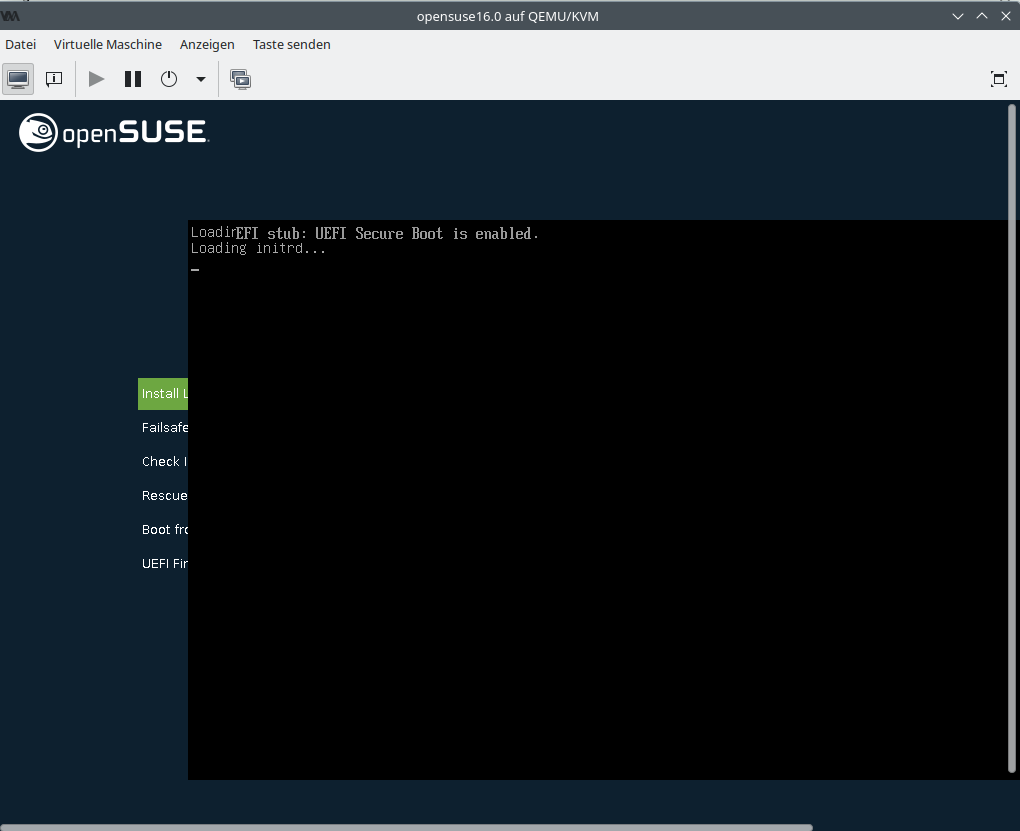Open the Taste senden menu

click(291, 44)
